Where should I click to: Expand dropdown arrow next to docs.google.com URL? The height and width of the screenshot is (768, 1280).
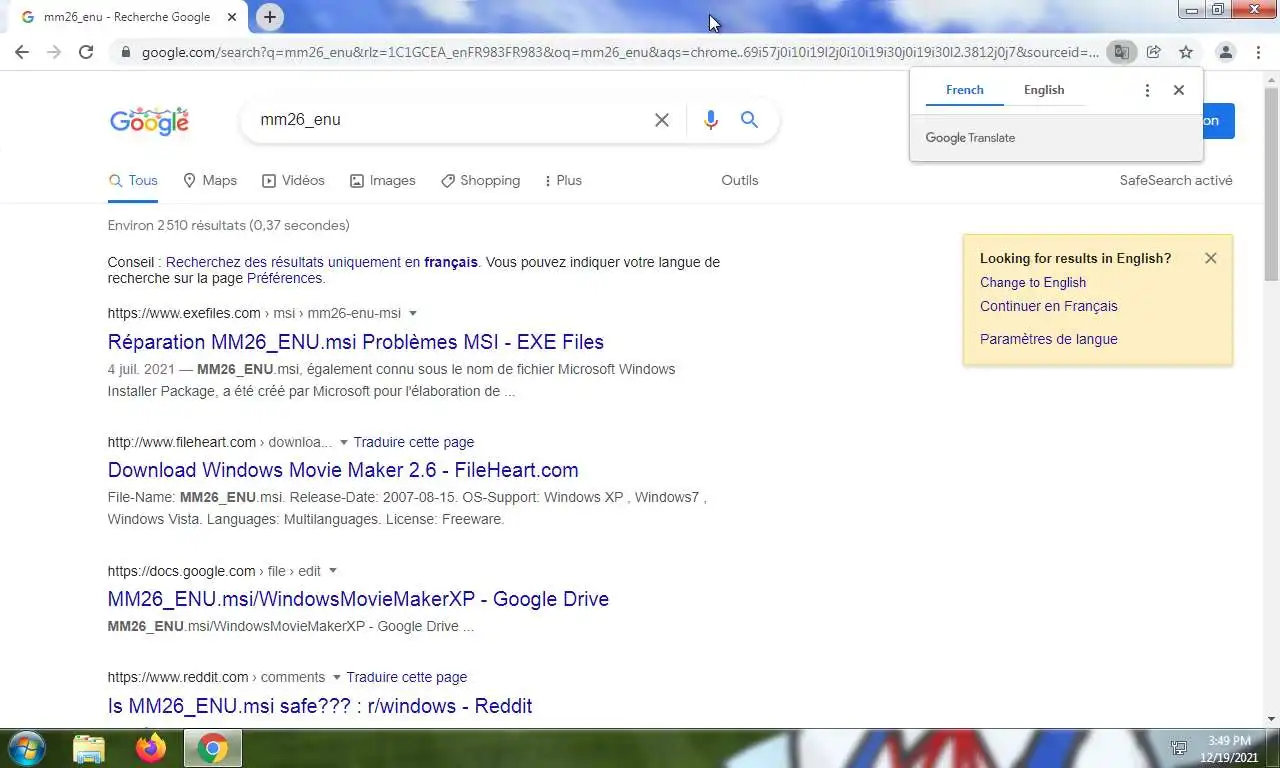point(333,572)
